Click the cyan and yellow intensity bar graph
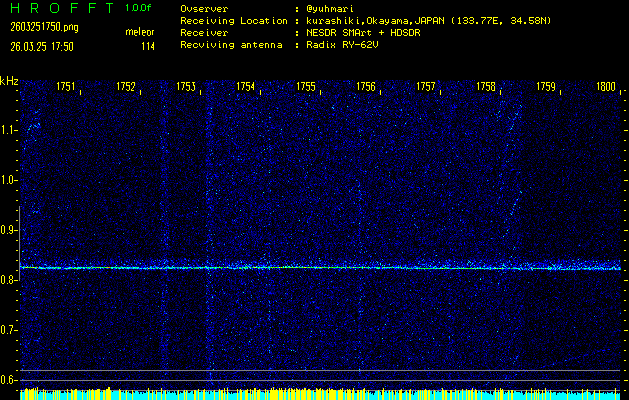 tap(320, 394)
